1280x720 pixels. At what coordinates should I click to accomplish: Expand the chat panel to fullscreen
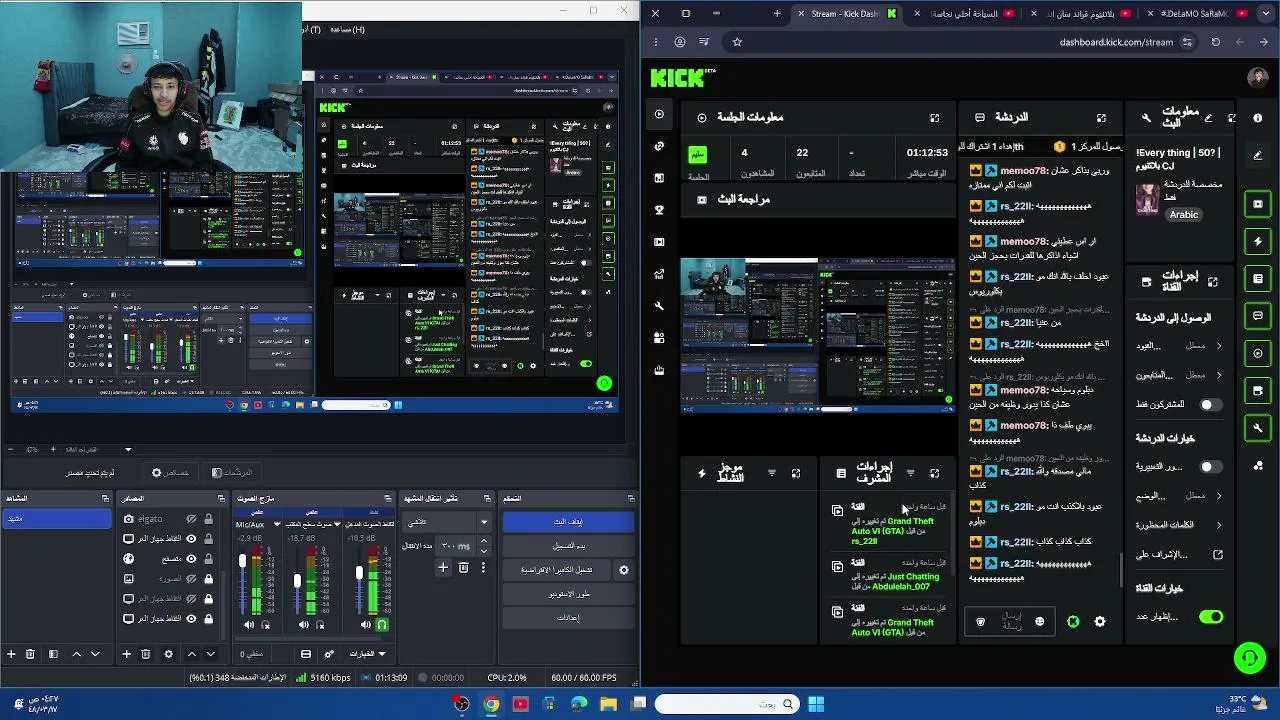point(1101,118)
